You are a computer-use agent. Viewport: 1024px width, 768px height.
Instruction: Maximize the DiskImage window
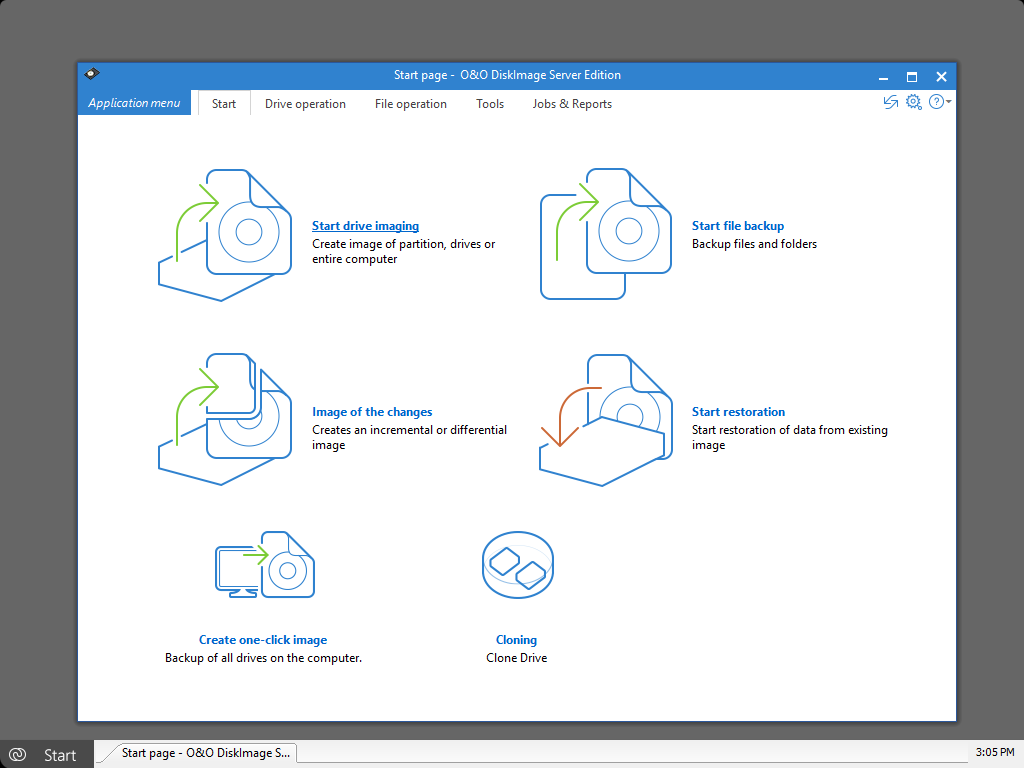(912, 77)
